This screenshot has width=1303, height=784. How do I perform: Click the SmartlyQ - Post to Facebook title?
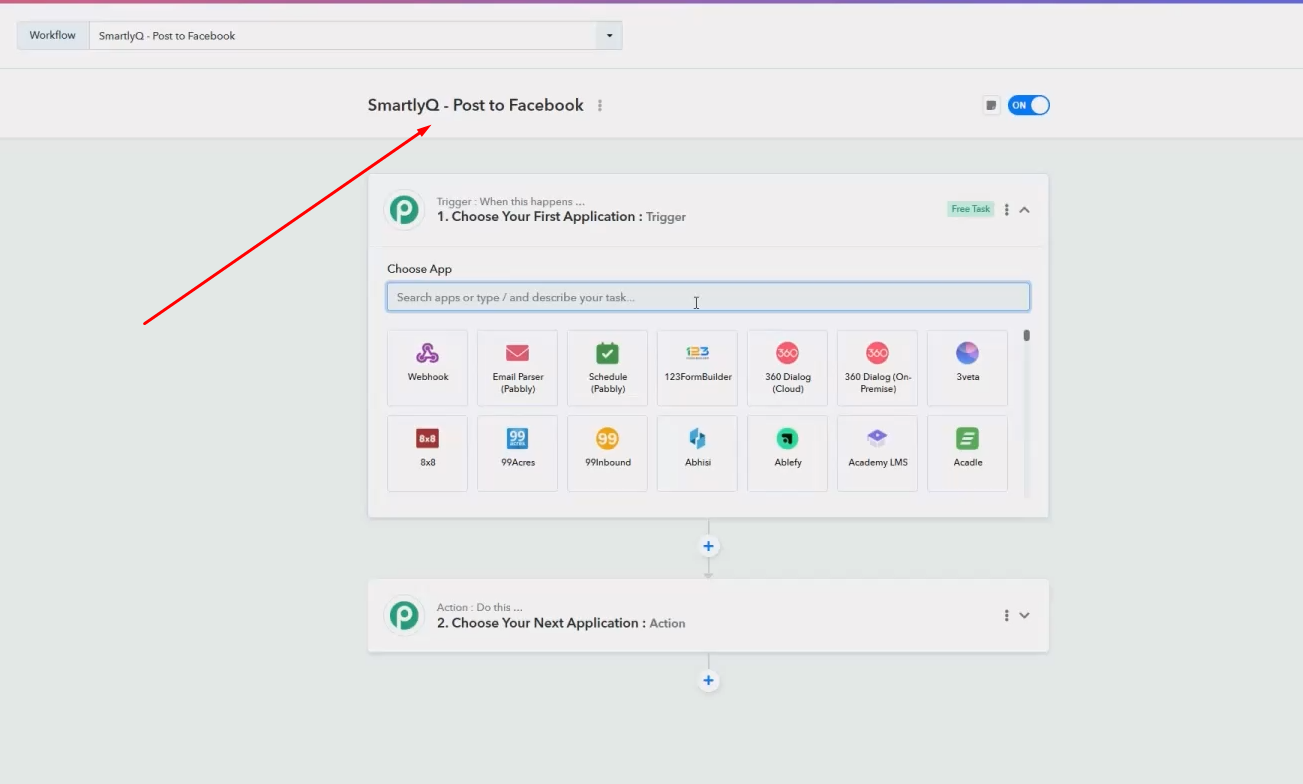pos(476,105)
